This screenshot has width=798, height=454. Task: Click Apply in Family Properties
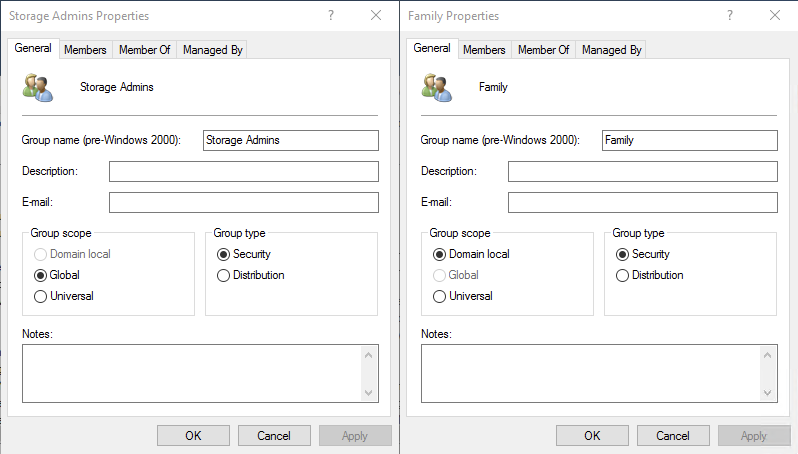click(x=754, y=436)
